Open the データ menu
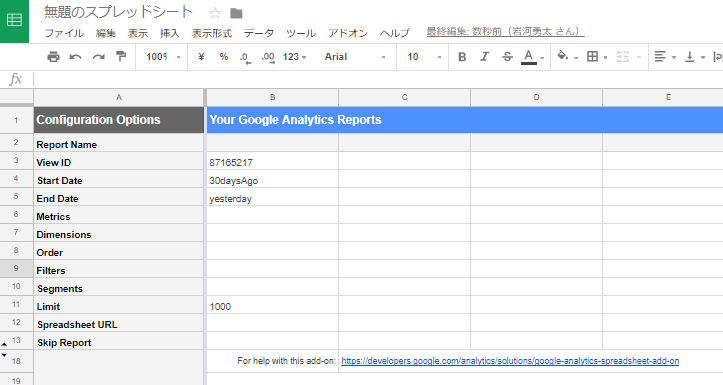 [x=259, y=33]
